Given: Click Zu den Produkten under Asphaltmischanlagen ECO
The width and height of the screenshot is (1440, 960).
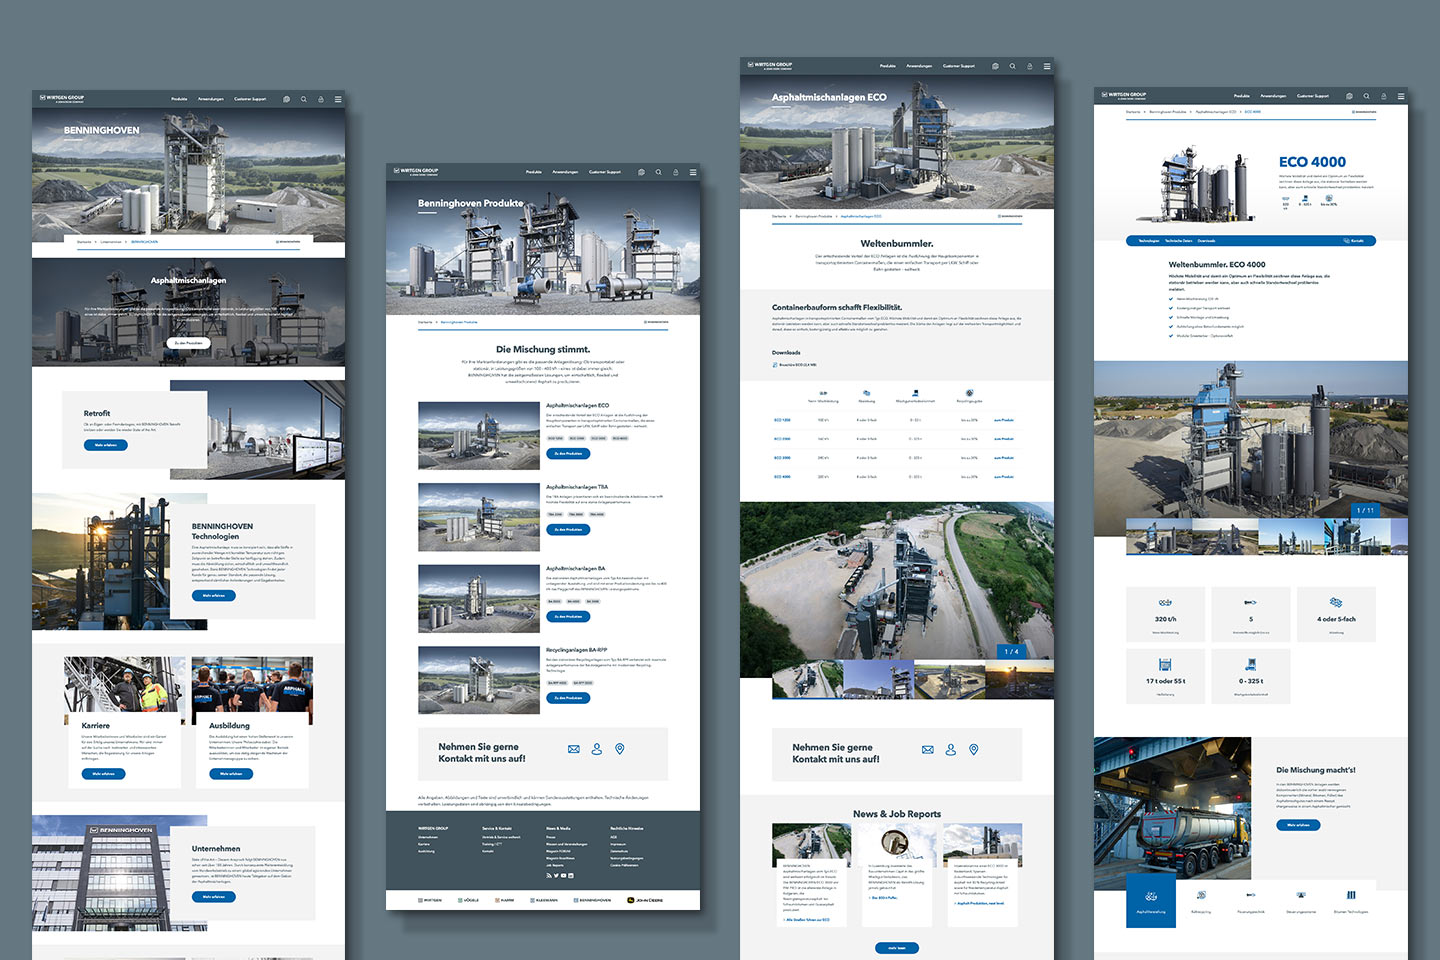Looking at the screenshot, I should click(x=568, y=453).
